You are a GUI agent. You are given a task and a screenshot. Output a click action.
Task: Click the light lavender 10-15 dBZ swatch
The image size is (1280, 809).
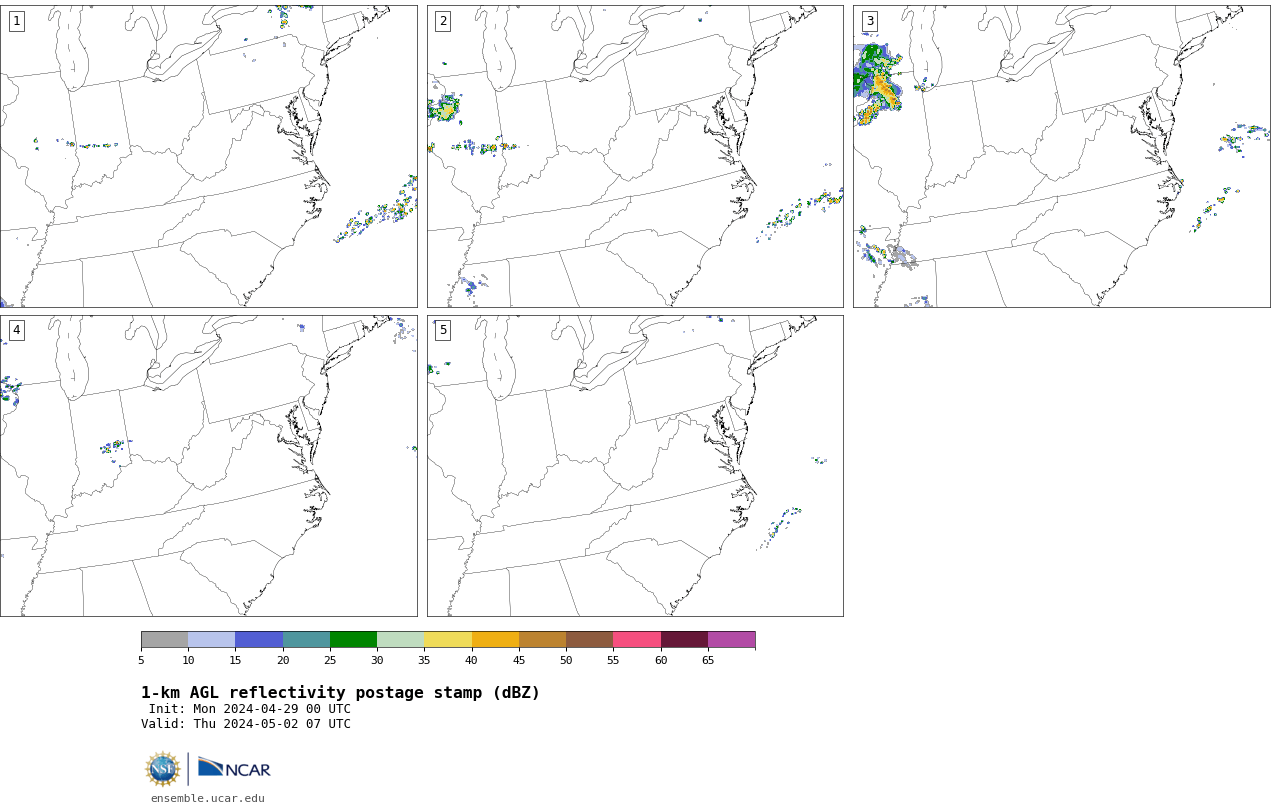coord(211,640)
